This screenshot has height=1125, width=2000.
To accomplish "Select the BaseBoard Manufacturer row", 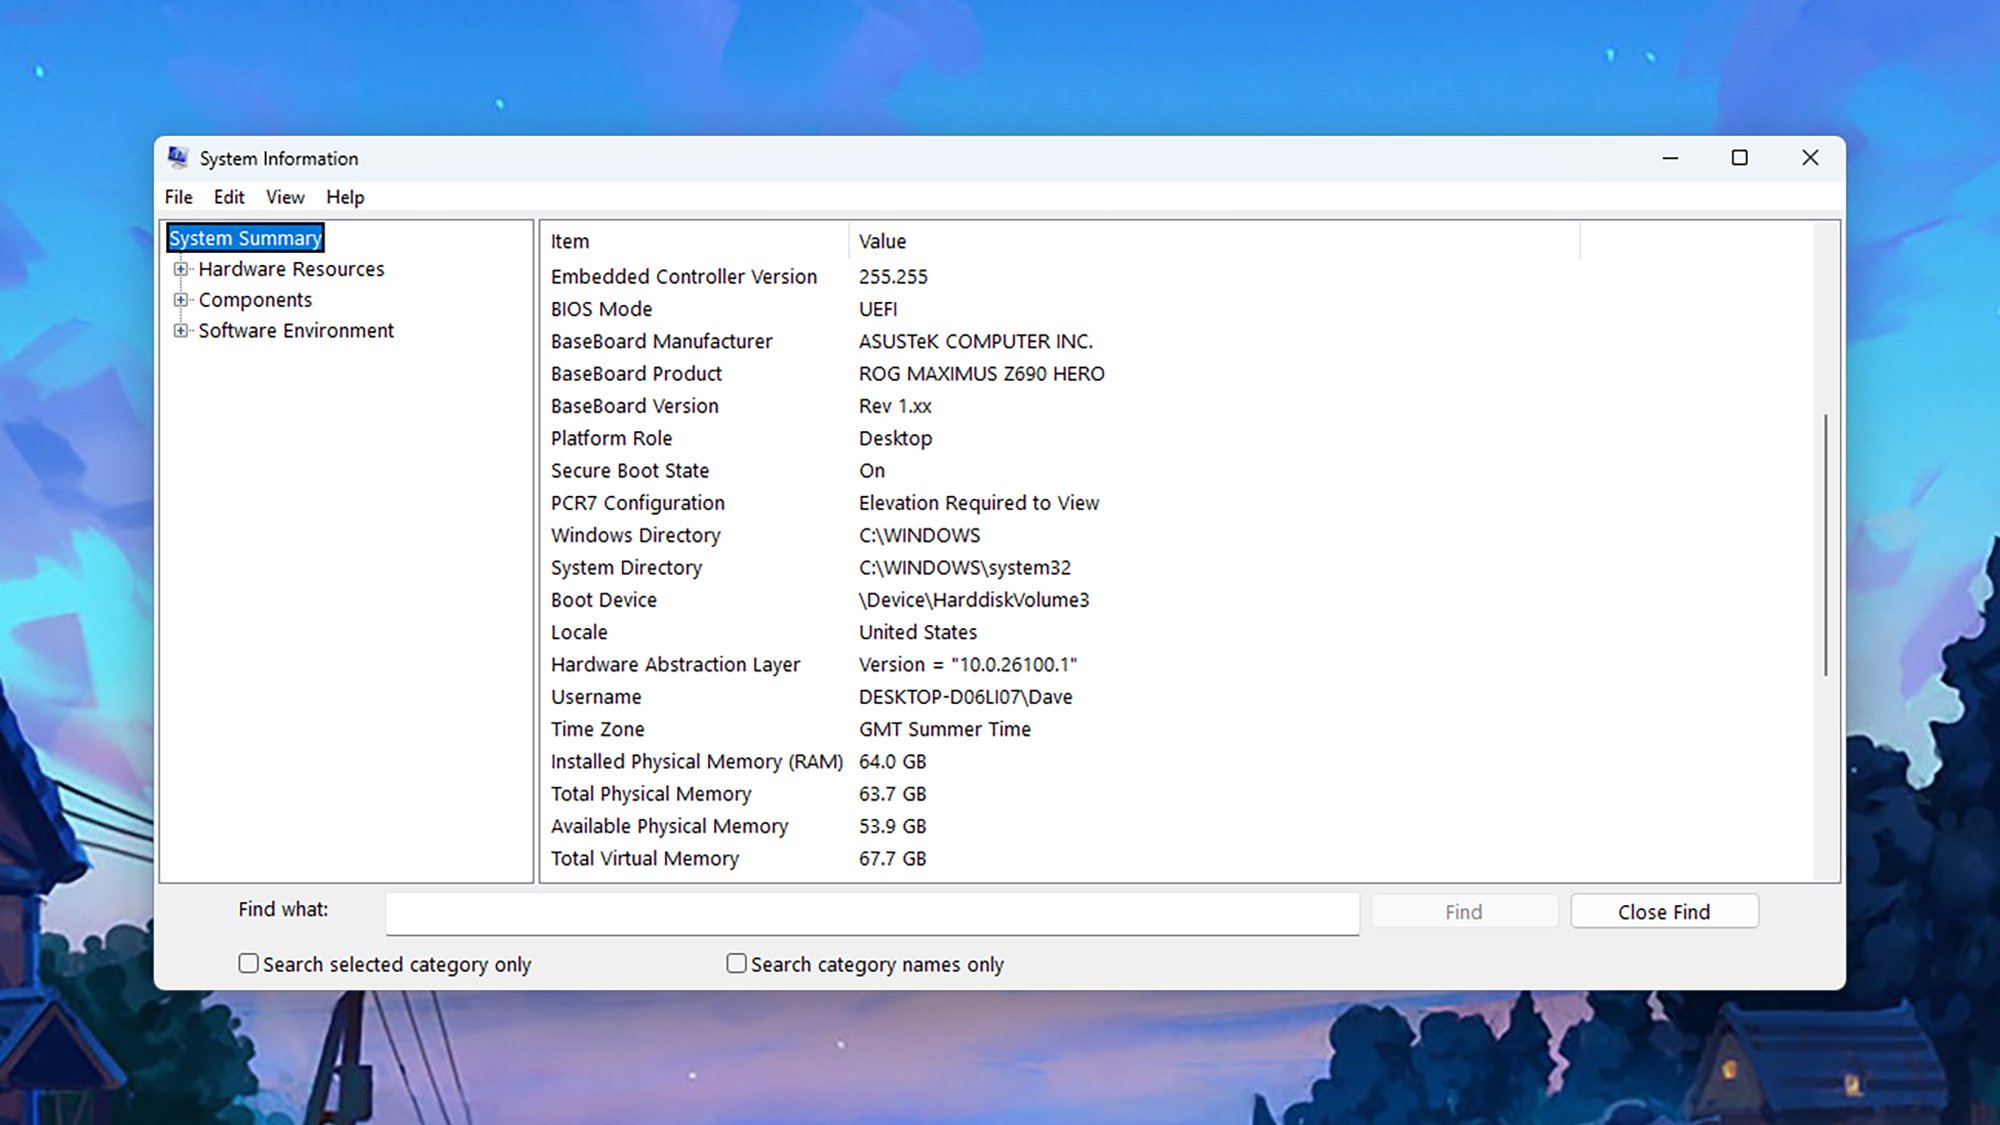I will (x=1060, y=342).
